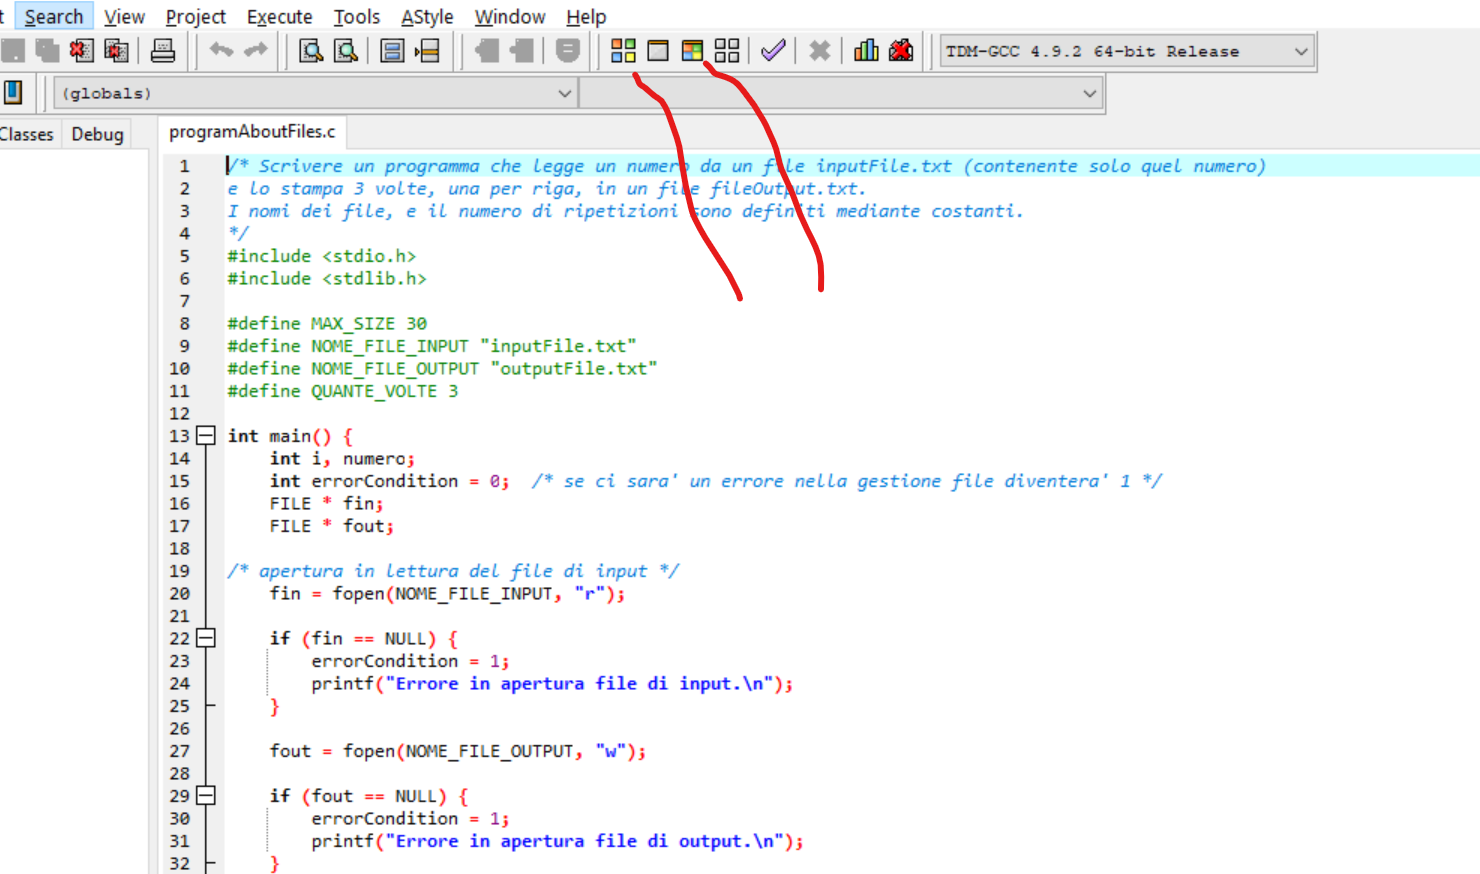
Task: Click the Rebuild All icon
Action: click(x=727, y=51)
